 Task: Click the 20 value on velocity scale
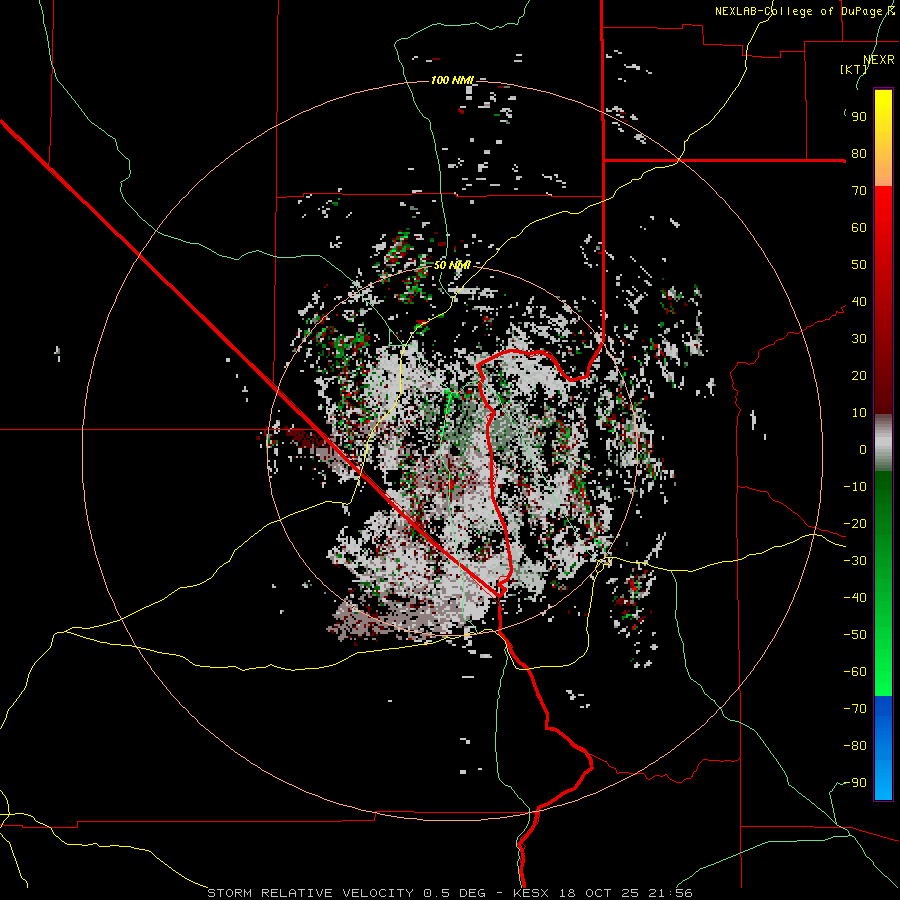859,376
